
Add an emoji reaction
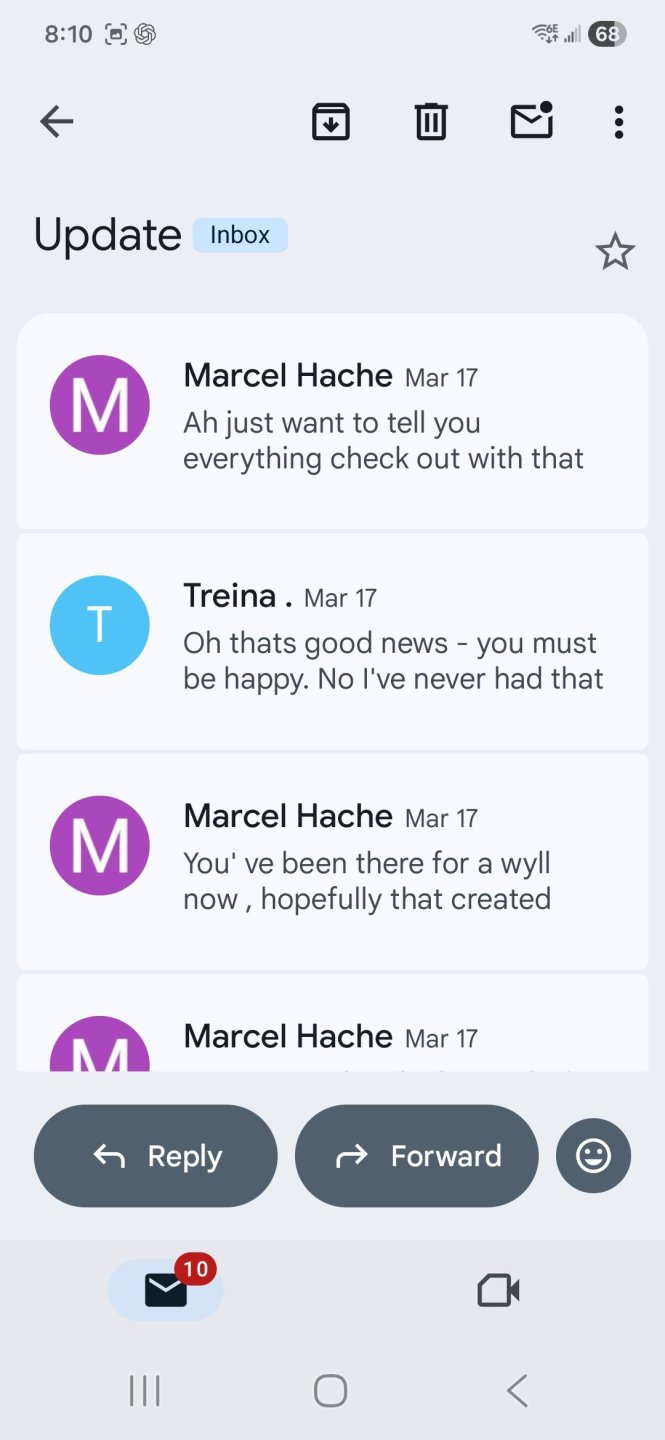pos(593,1156)
